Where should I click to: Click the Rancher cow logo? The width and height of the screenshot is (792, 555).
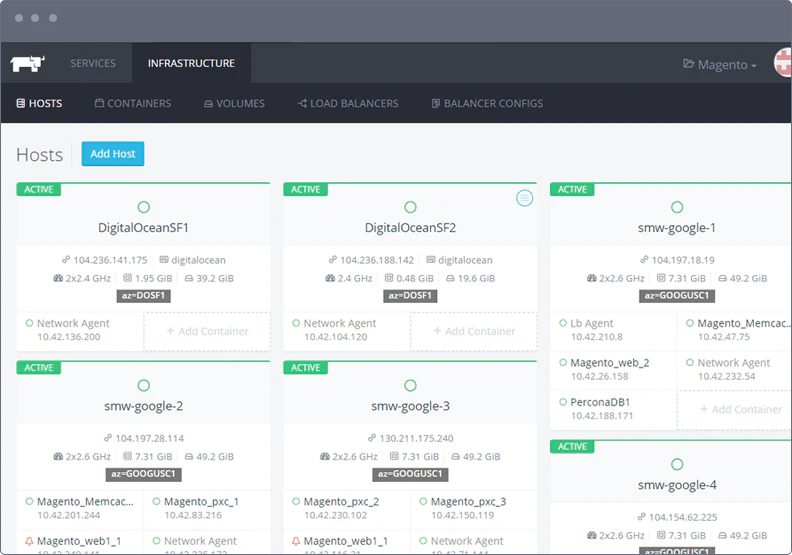coord(27,64)
